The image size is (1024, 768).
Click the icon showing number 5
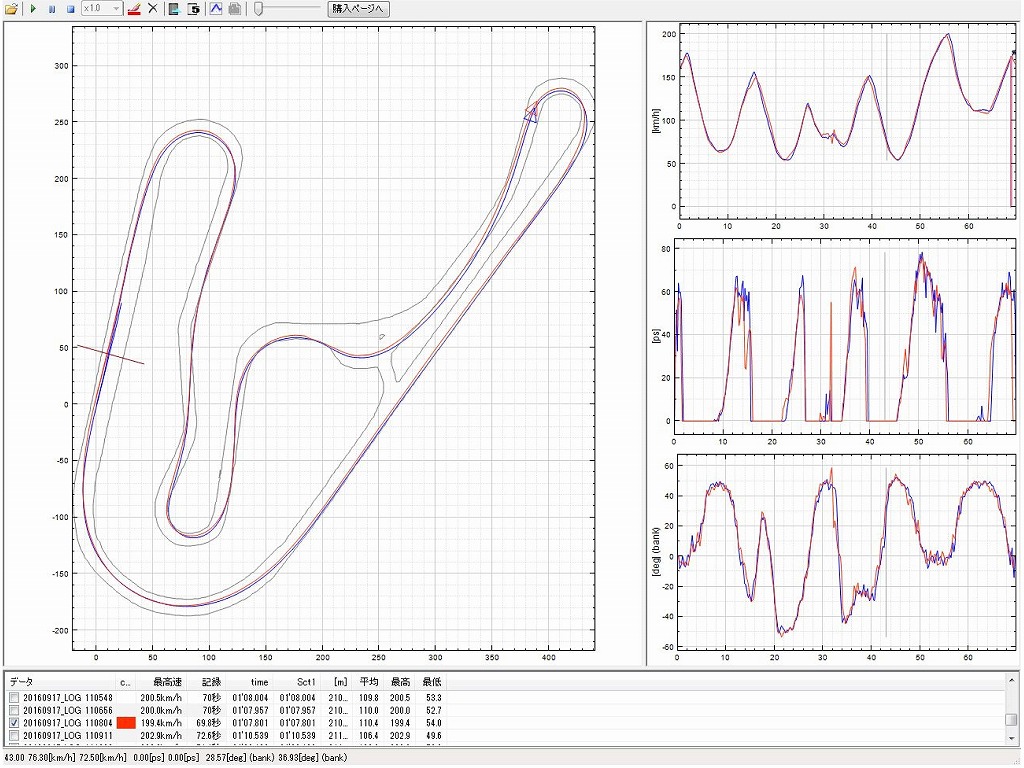coord(194,9)
